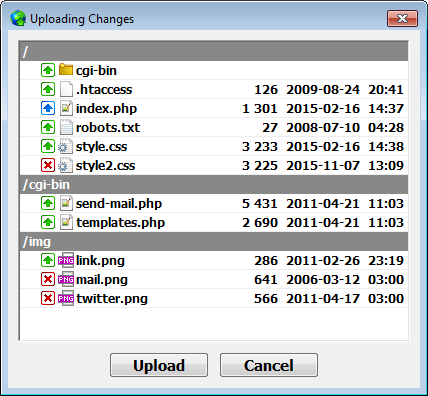Click the green upload arrow beside cgi-bin
The width and height of the screenshot is (428, 396).
48,70
